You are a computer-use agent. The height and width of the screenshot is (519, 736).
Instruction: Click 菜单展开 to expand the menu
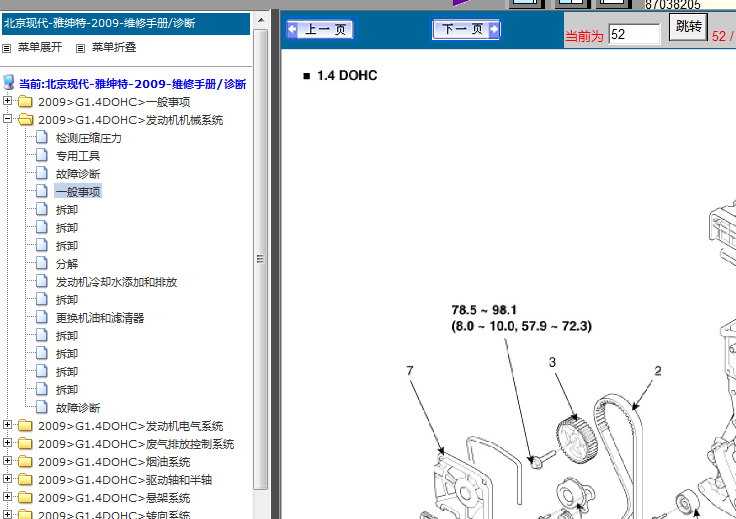coord(40,47)
